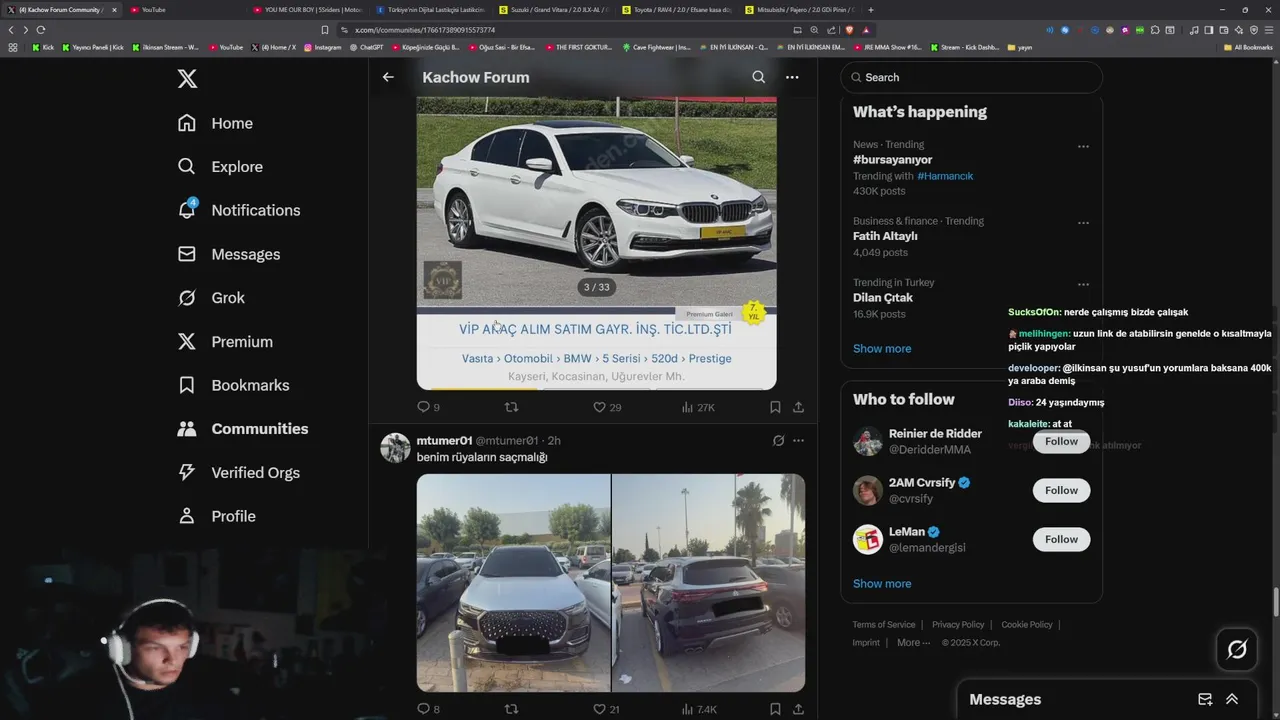This screenshot has height=720, width=1280.
Task: View analytics of 27K views post
Action: pos(698,407)
